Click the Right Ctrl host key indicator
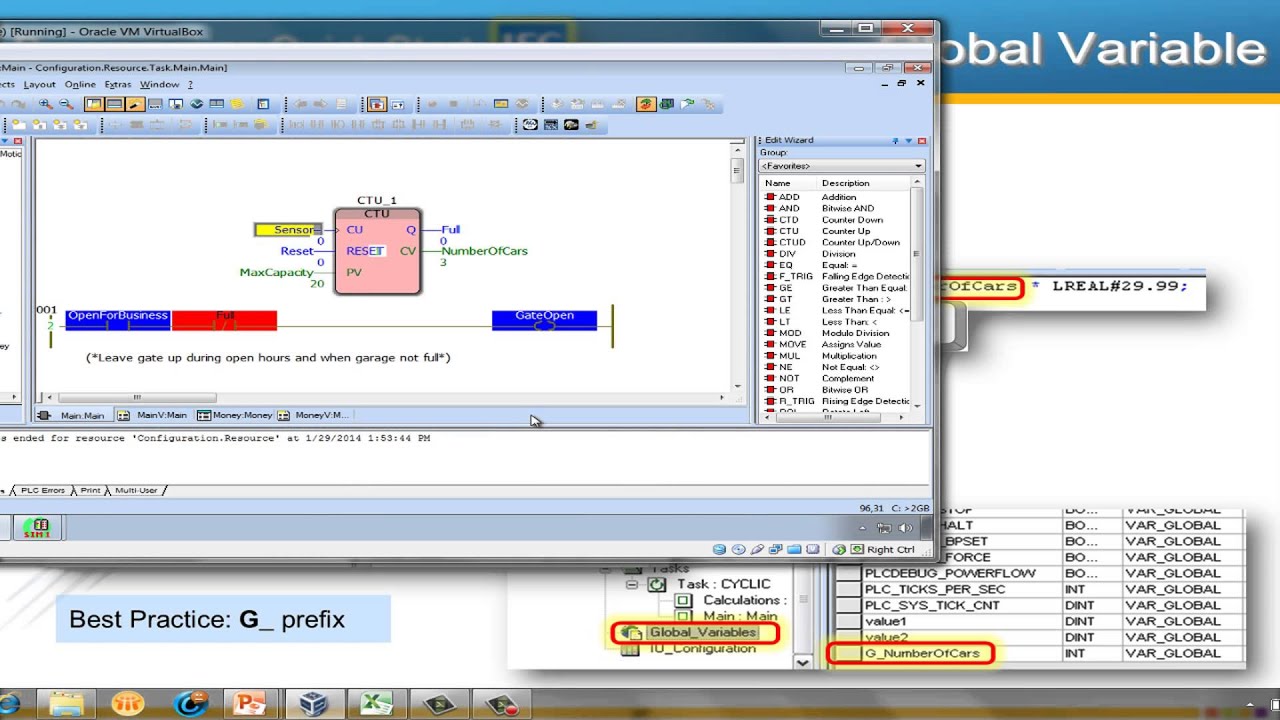 tap(891, 549)
